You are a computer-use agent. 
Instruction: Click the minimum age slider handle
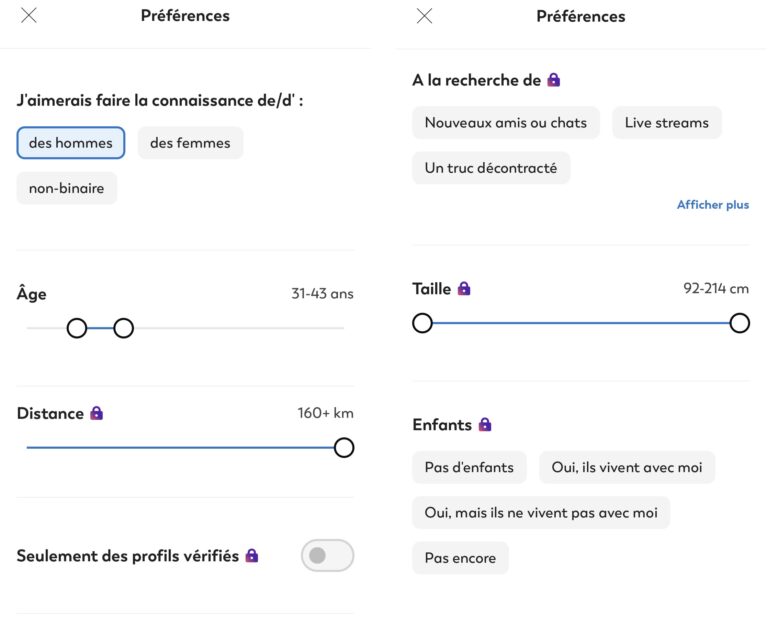point(77,328)
